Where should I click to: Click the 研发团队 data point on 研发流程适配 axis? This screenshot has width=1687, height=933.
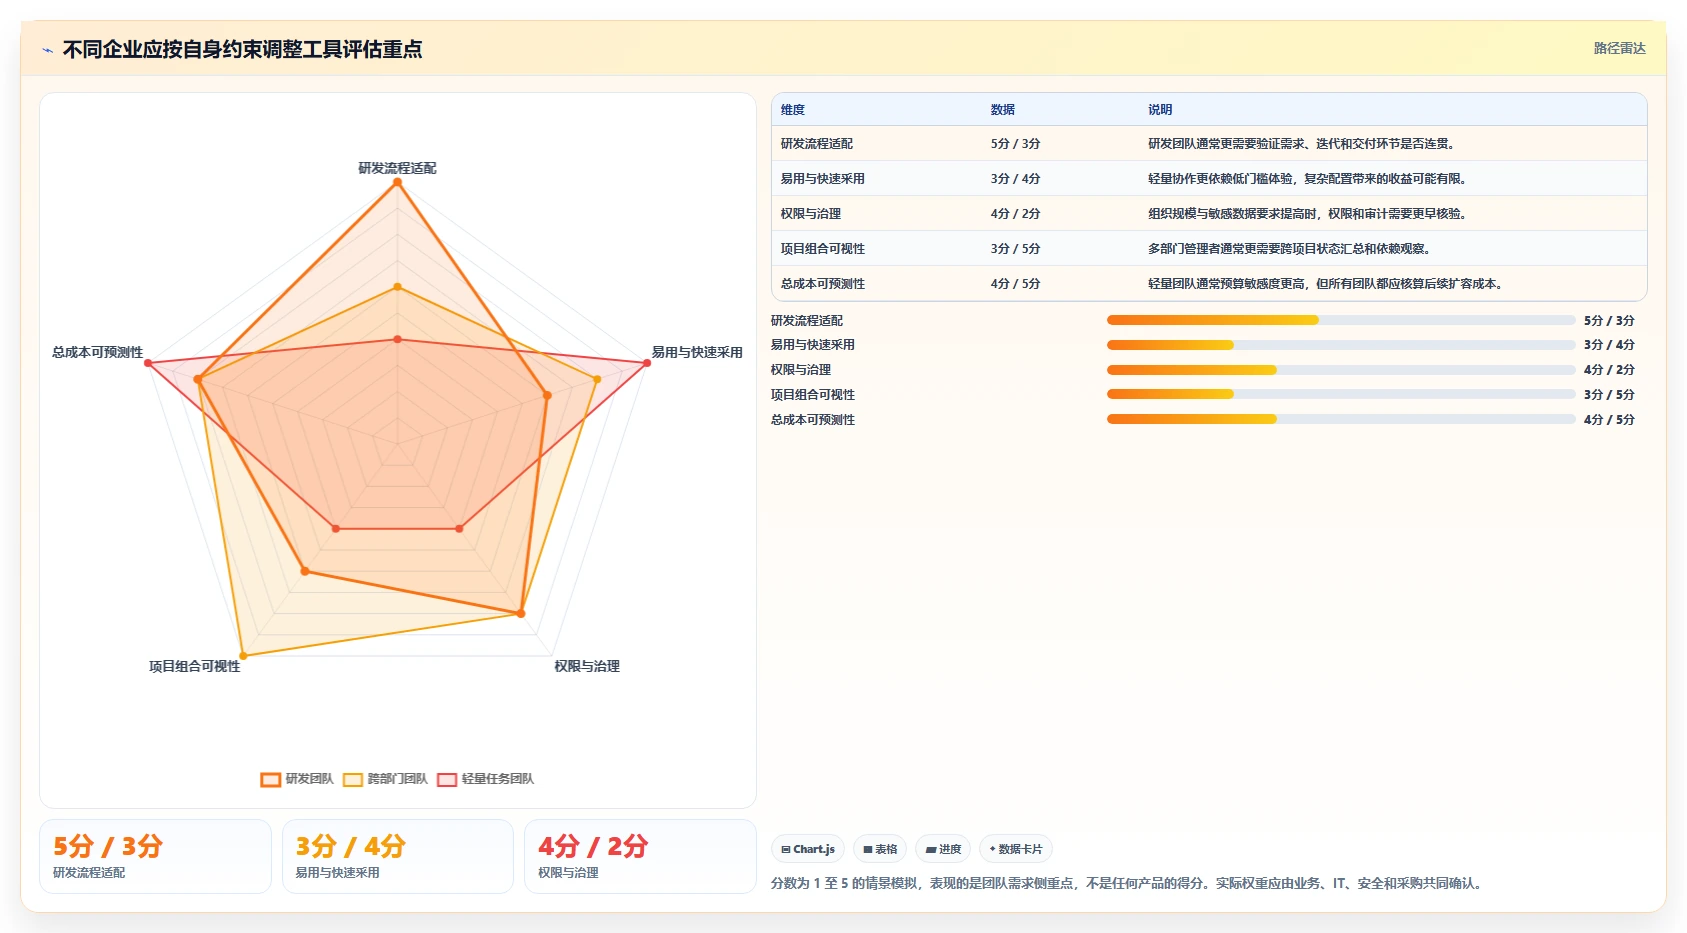pyautogui.click(x=397, y=182)
